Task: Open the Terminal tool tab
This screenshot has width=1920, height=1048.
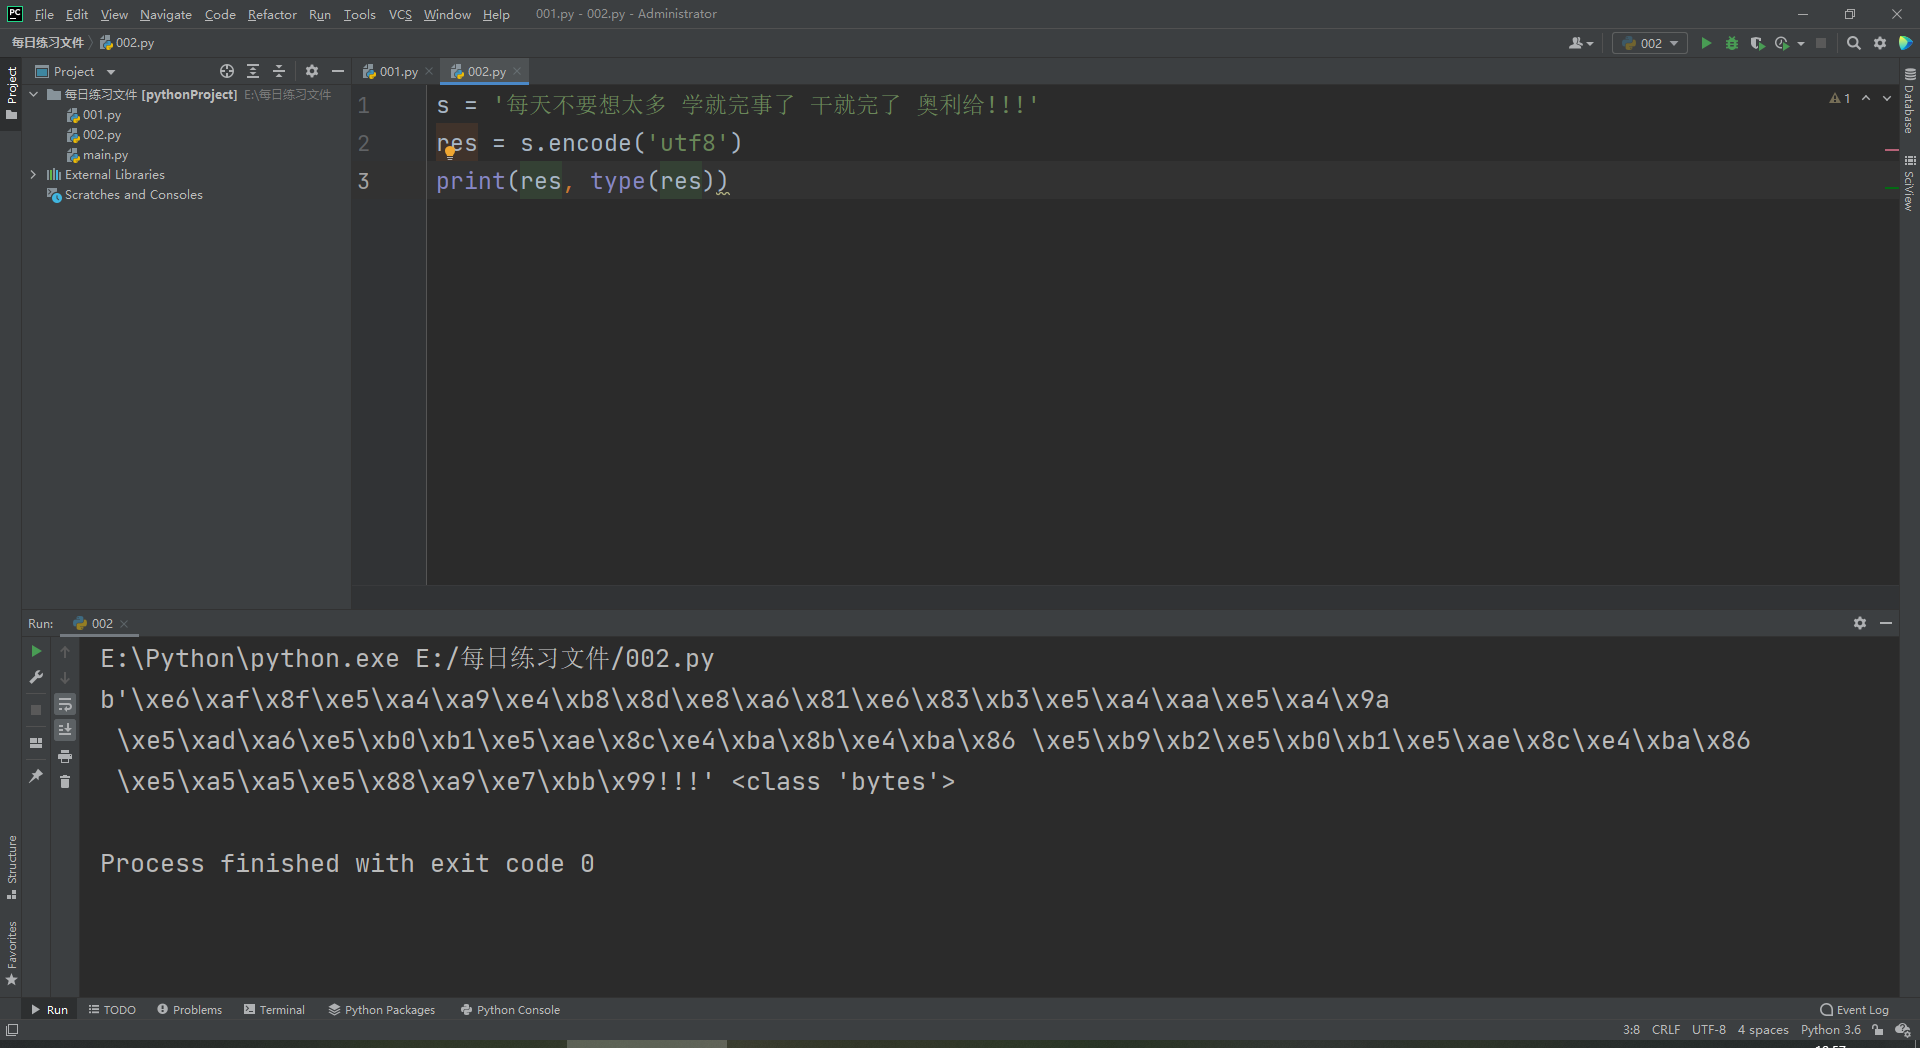Action: [274, 1010]
